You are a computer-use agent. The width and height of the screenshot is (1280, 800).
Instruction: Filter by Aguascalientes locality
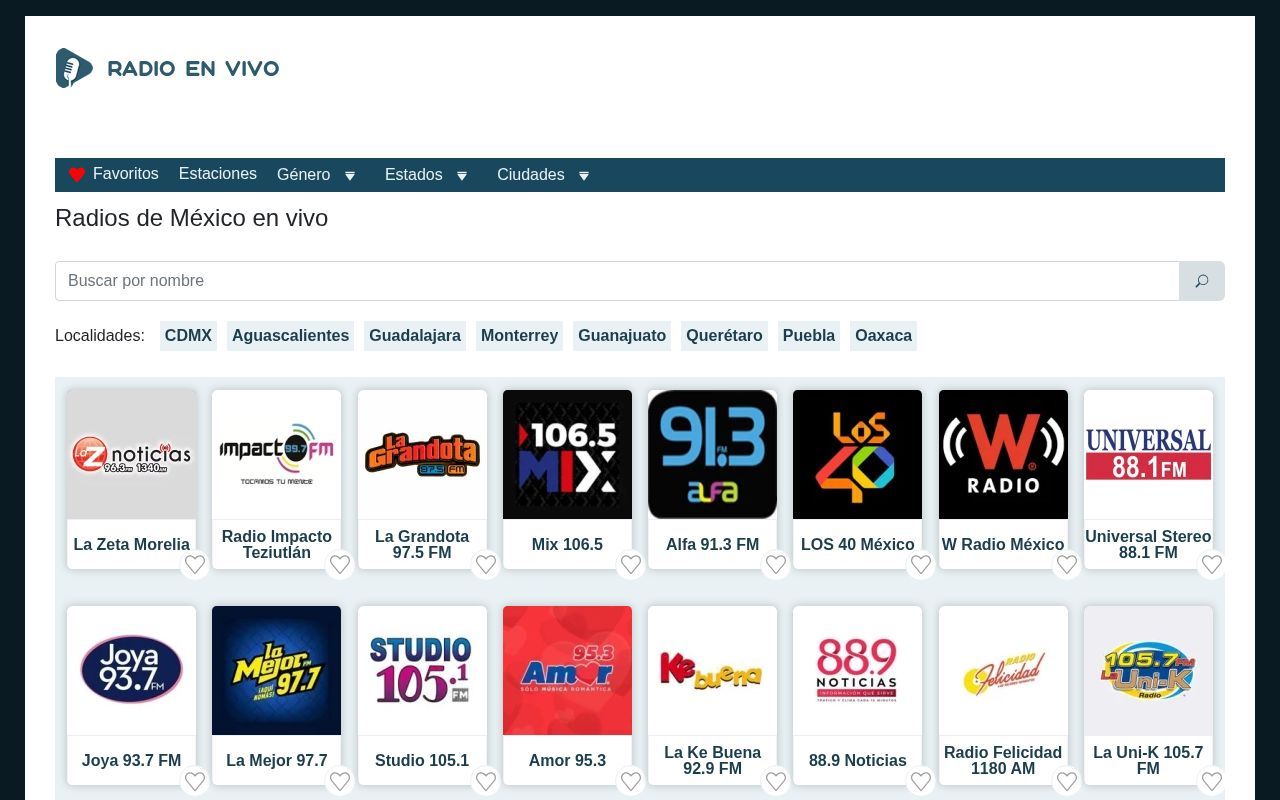[290, 336]
